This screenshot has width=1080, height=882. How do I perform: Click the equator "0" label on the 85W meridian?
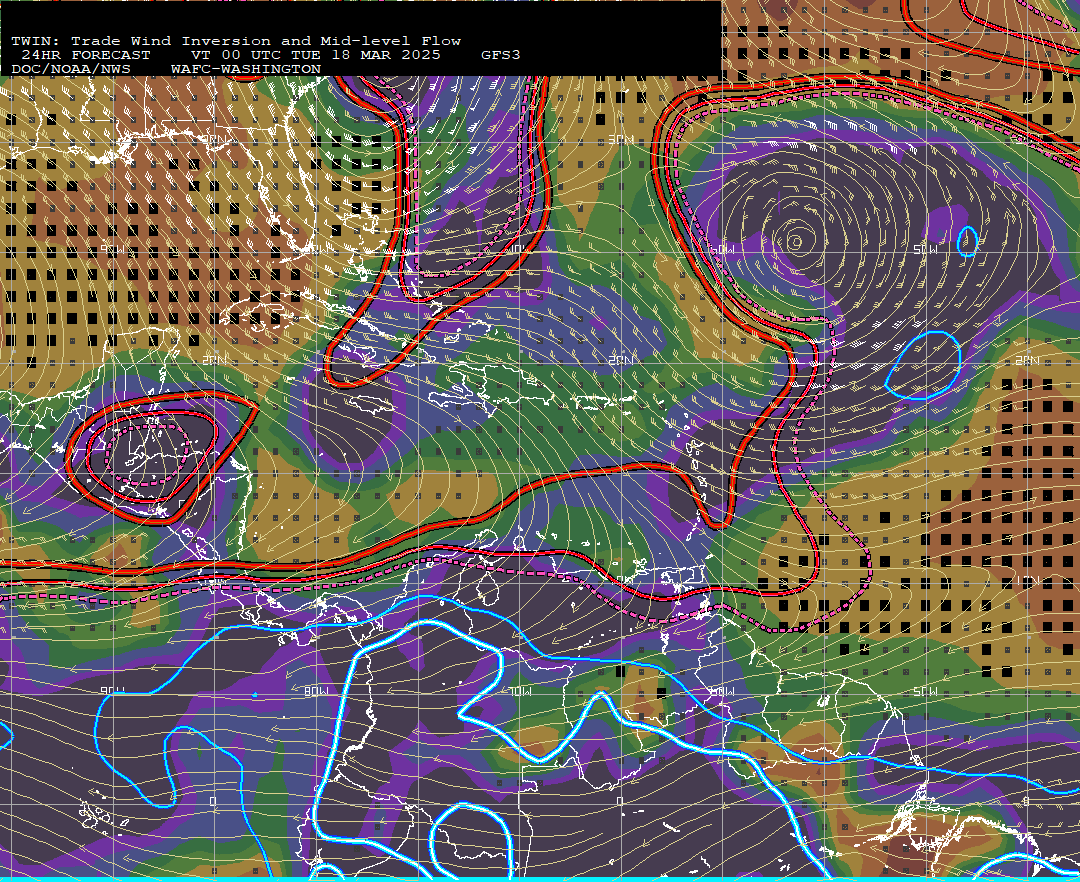coord(214,801)
